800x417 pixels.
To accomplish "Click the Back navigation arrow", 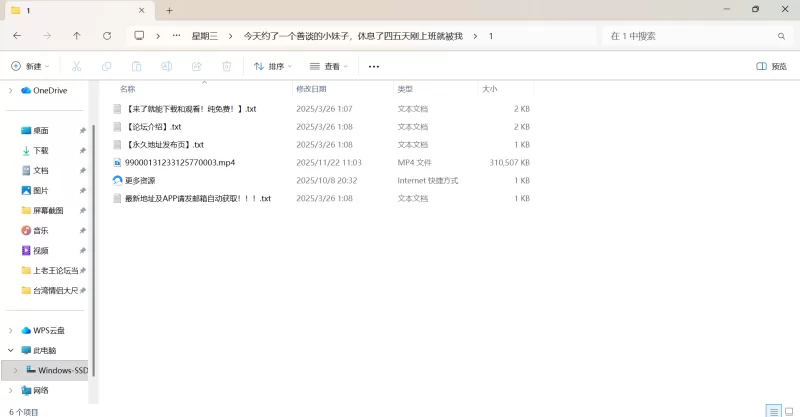I will [17, 35].
